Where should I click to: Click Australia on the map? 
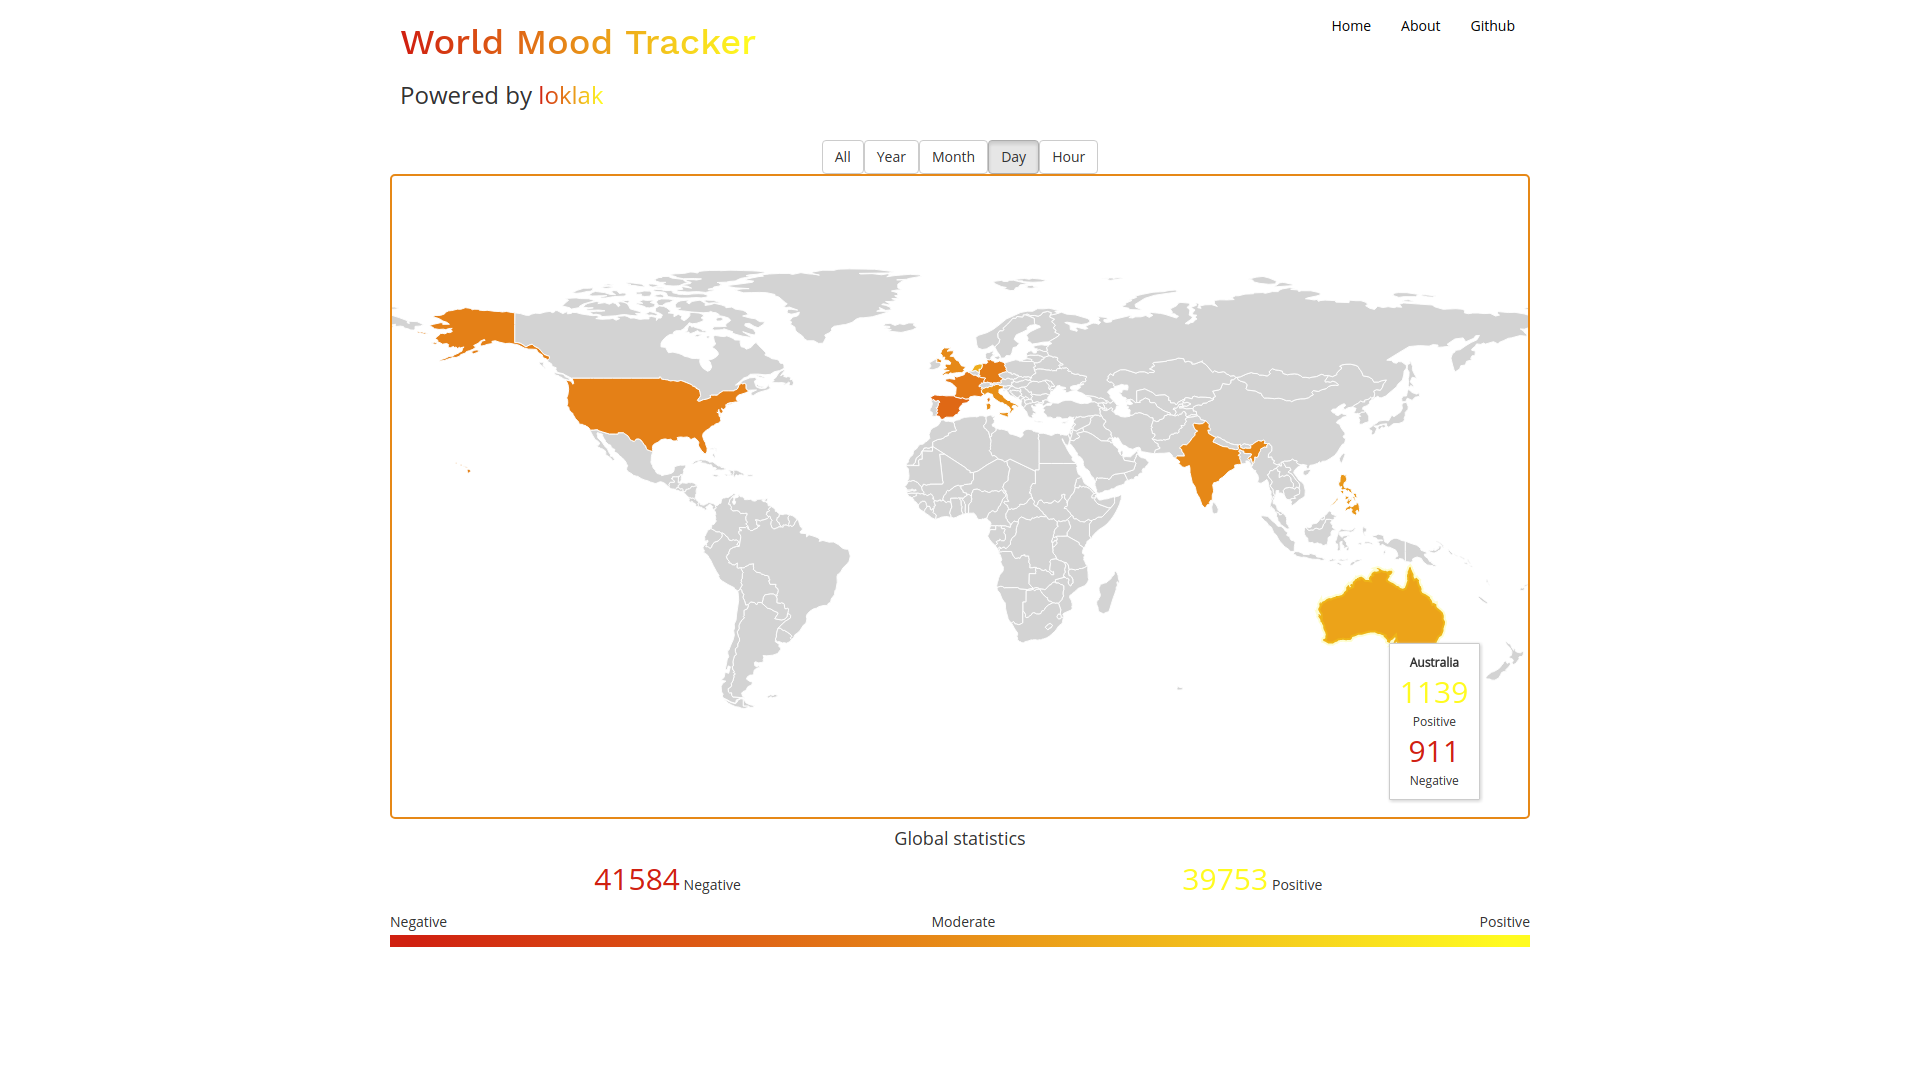(x=1380, y=610)
